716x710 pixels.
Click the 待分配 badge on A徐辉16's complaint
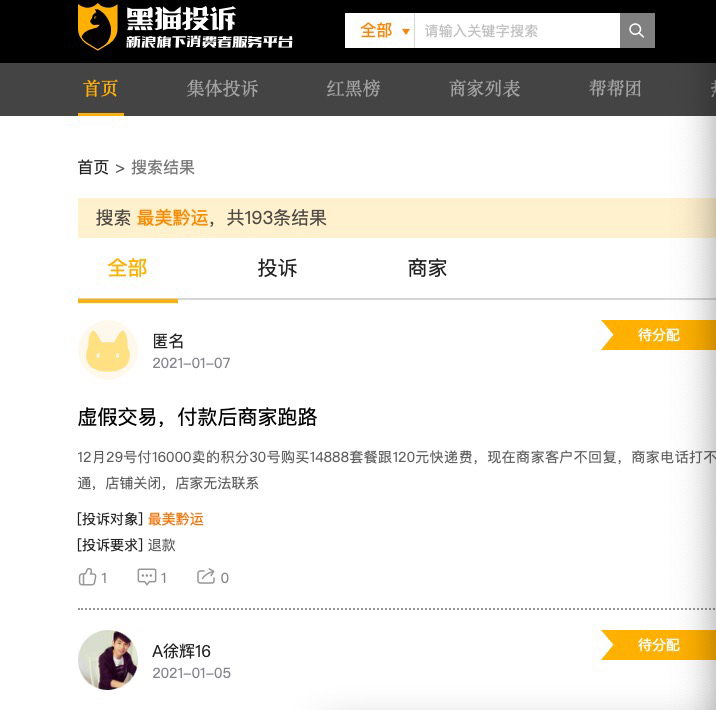tap(658, 645)
